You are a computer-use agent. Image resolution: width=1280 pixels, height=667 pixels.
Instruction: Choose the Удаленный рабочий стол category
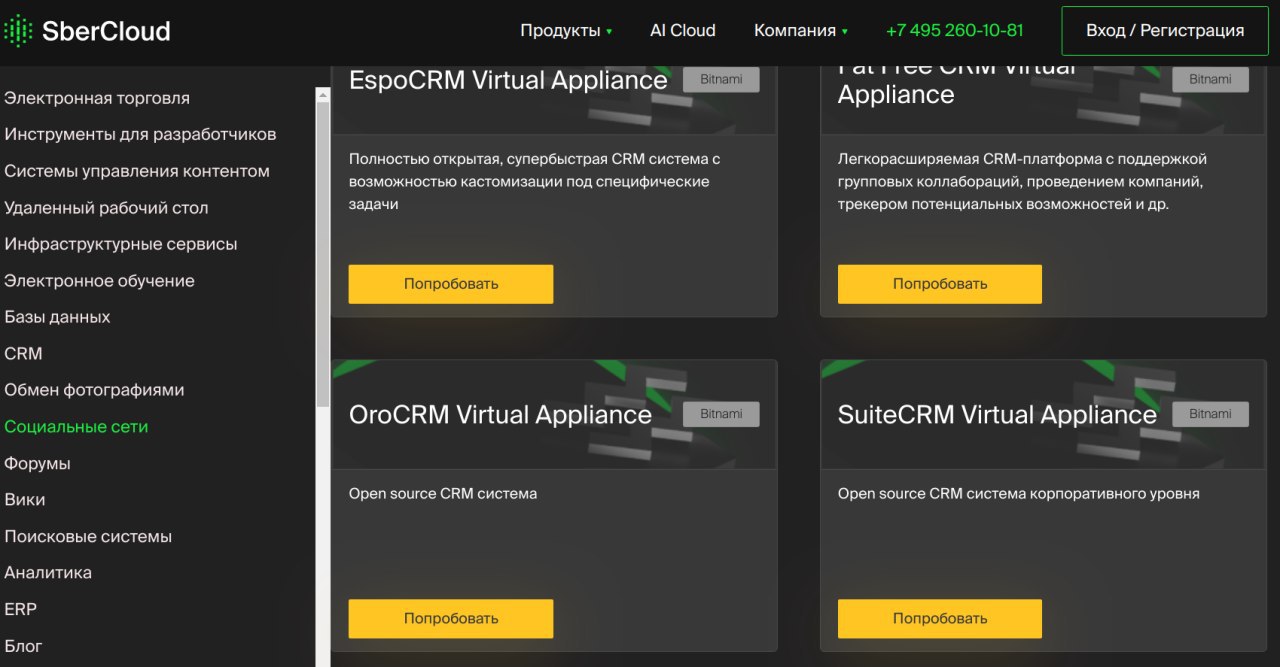click(106, 208)
